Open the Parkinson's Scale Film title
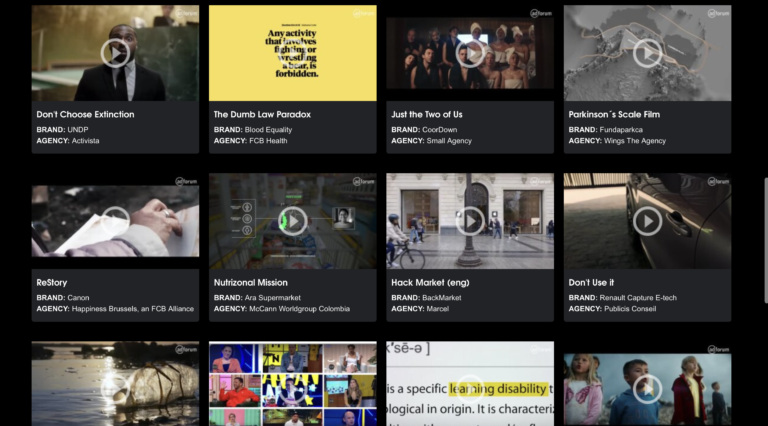Viewport: 768px width, 426px height. click(614, 115)
